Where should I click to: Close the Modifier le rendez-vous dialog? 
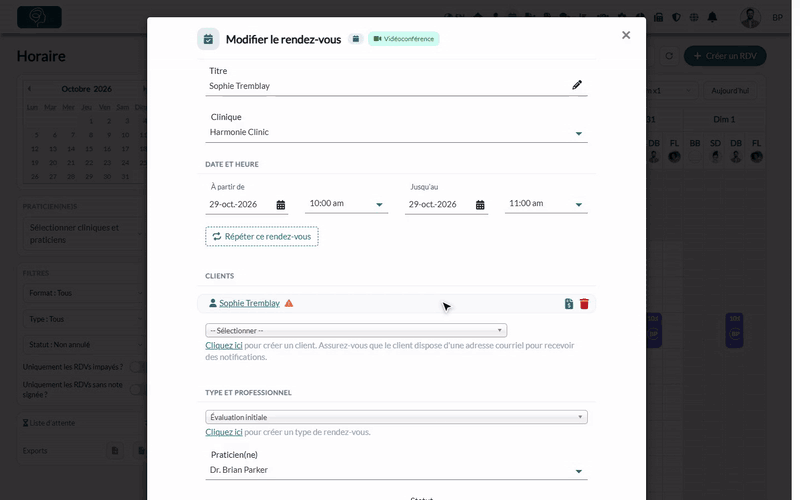coord(626,35)
